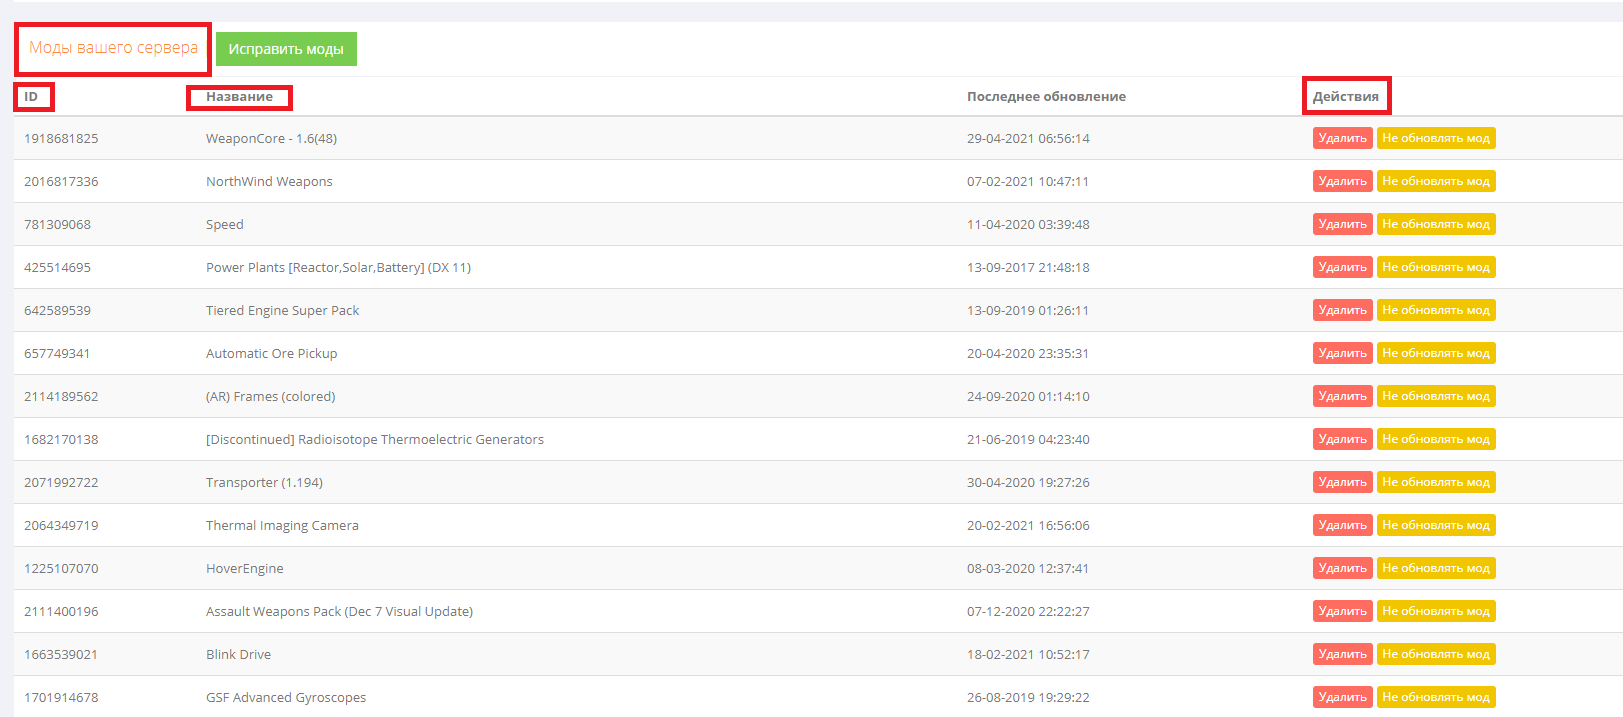The width and height of the screenshot is (1623, 717).
Task: Click update date 13-09-2017 21:48:18
Action: tap(1028, 268)
